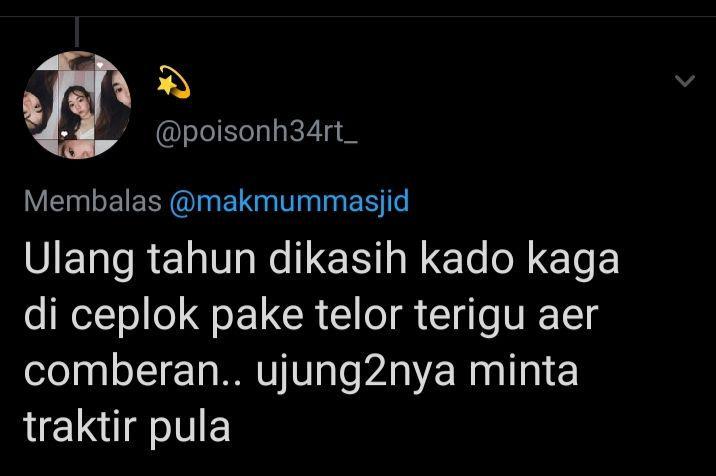Open the @poisonh34rt_ handle profile

tap(257, 133)
